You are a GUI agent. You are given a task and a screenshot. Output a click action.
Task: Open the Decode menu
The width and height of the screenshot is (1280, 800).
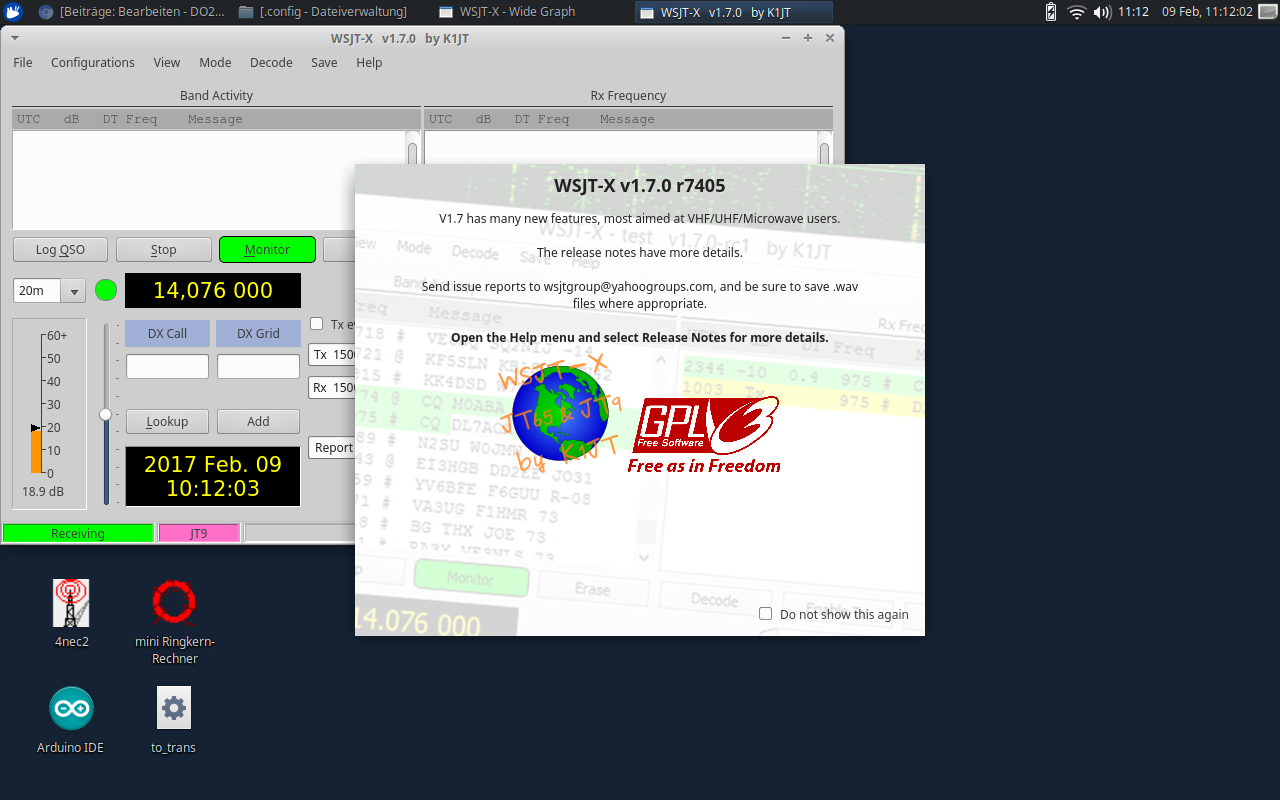271,62
